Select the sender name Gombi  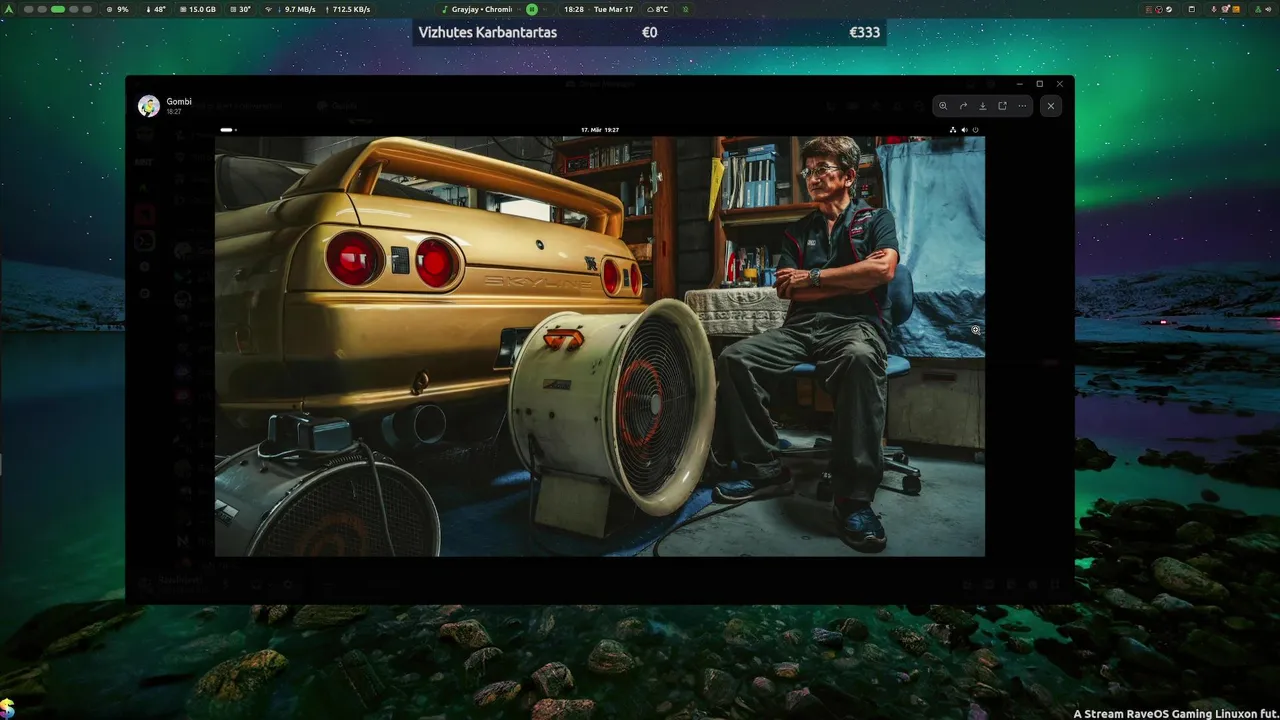tap(179, 101)
